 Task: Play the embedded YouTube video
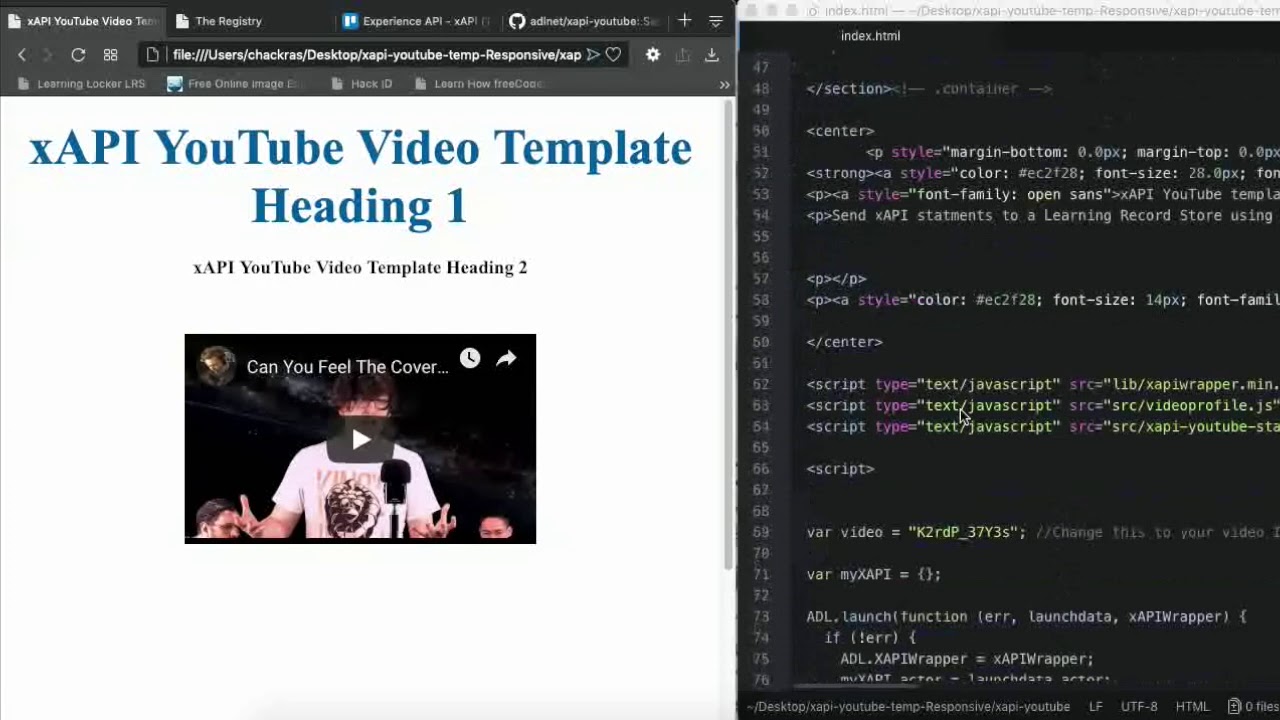[360, 440]
